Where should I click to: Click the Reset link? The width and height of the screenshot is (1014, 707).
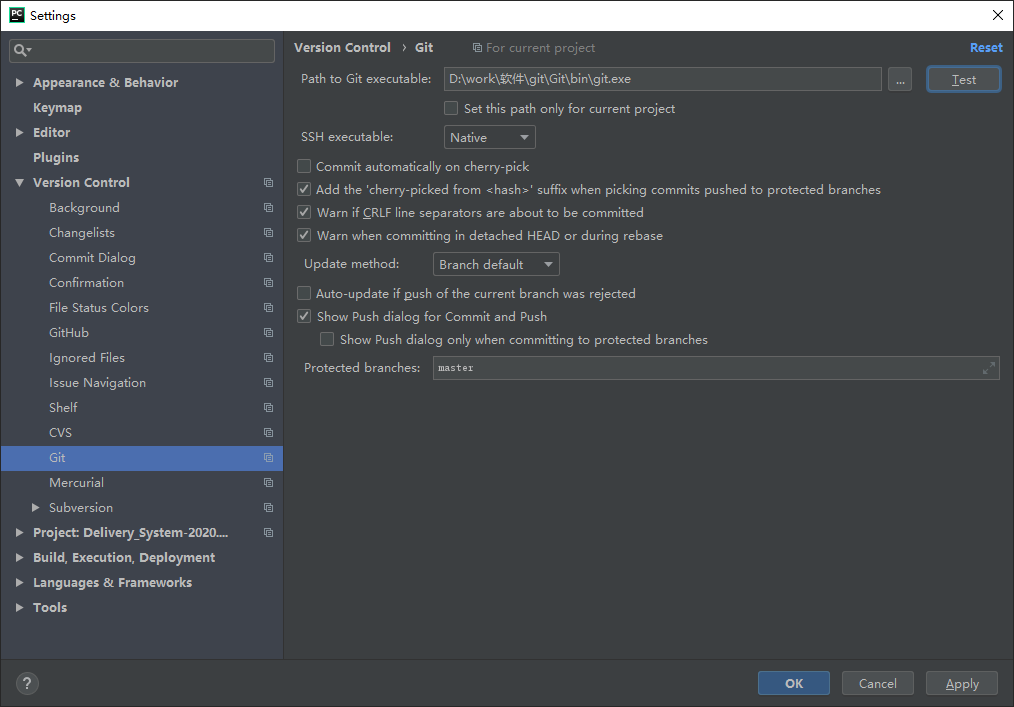coord(986,48)
